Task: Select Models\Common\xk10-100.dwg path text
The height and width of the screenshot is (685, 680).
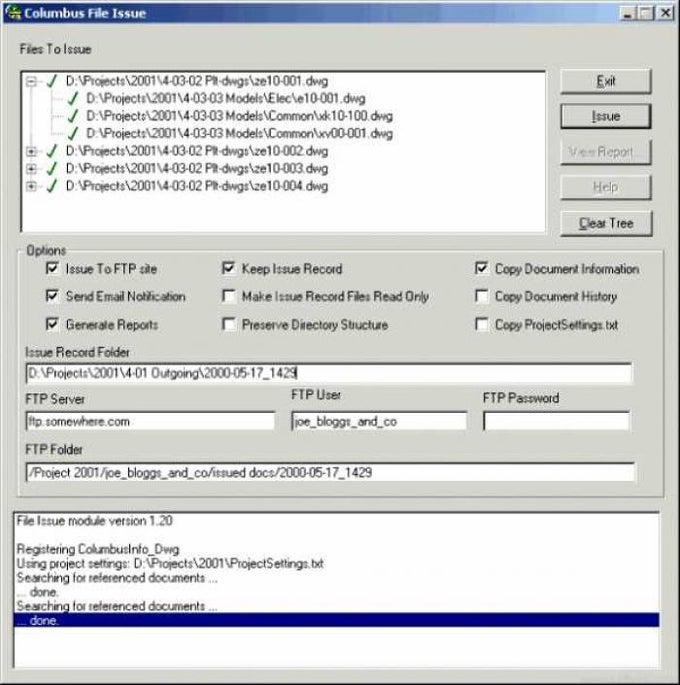Action: [x=239, y=116]
